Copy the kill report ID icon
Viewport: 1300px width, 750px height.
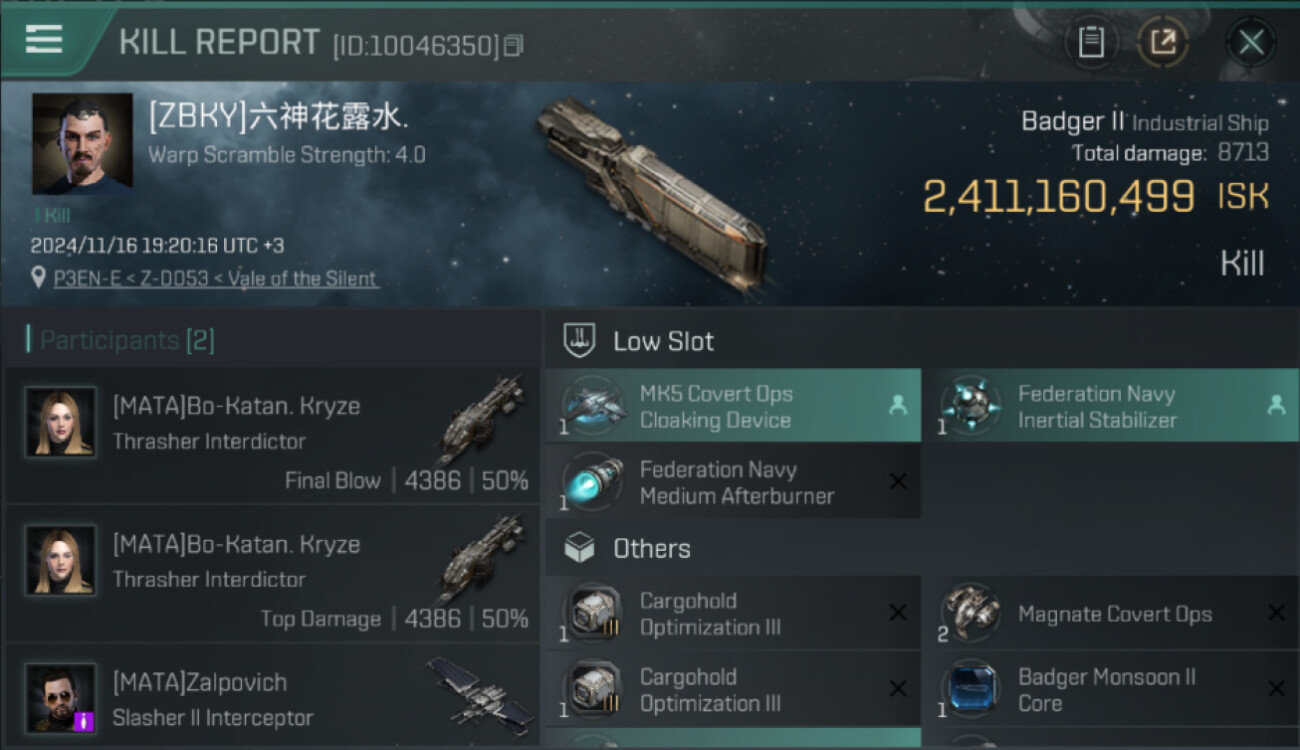pyautogui.click(x=513, y=45)
